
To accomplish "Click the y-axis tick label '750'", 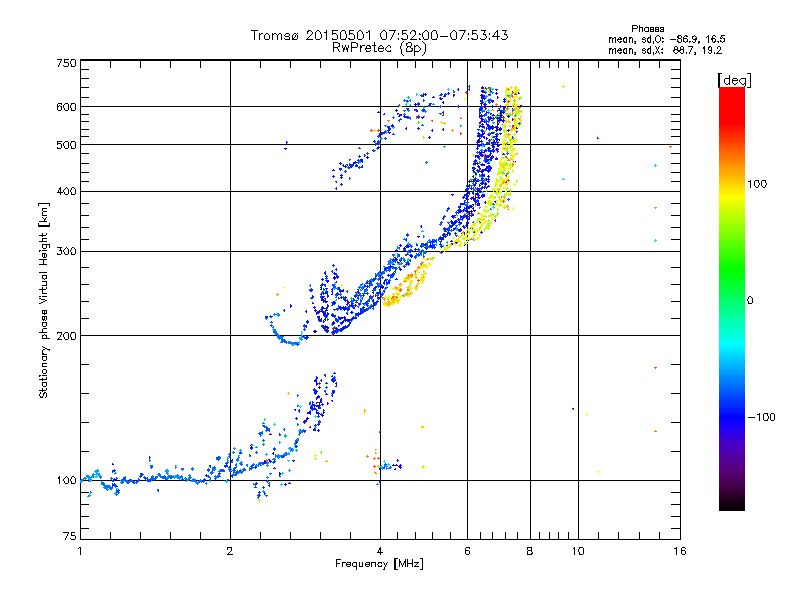I will coord(66,63).
